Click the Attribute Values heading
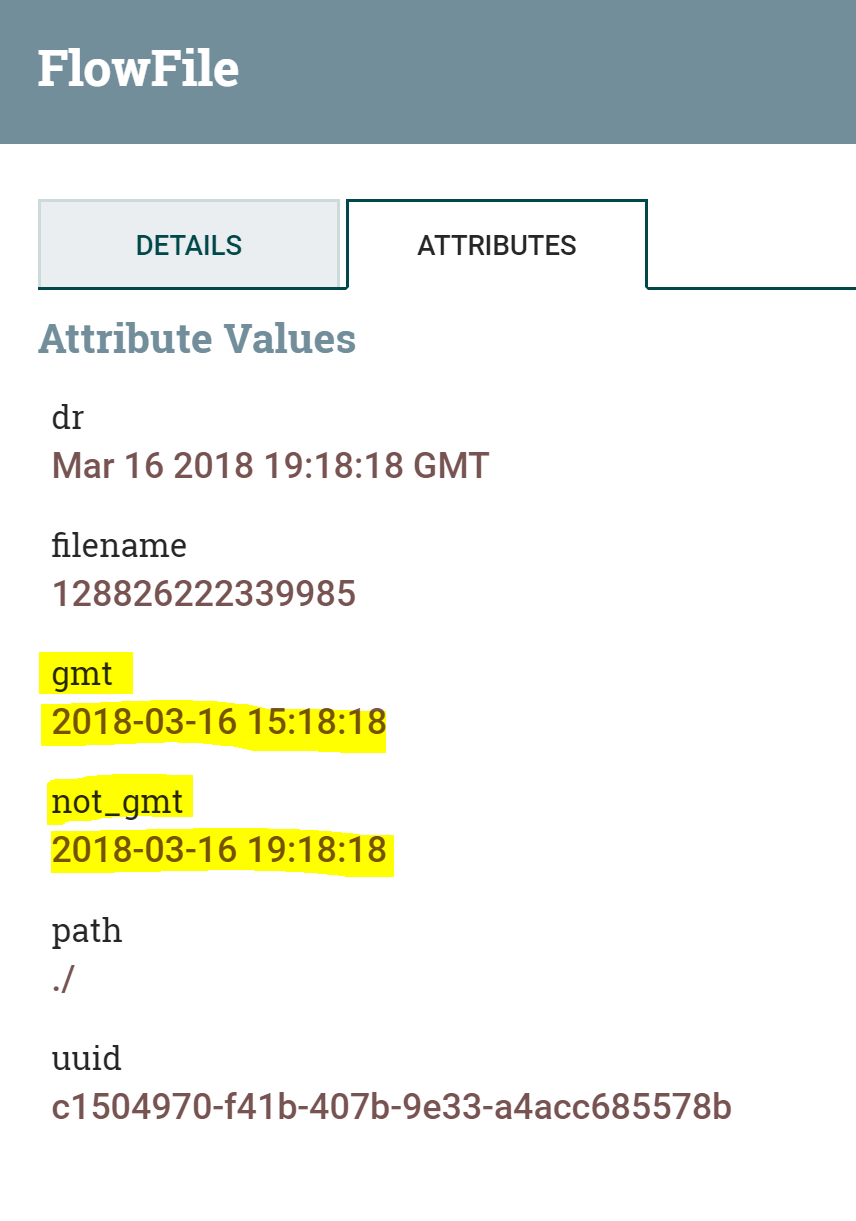 pyautogui.click(x=197, y=339)
